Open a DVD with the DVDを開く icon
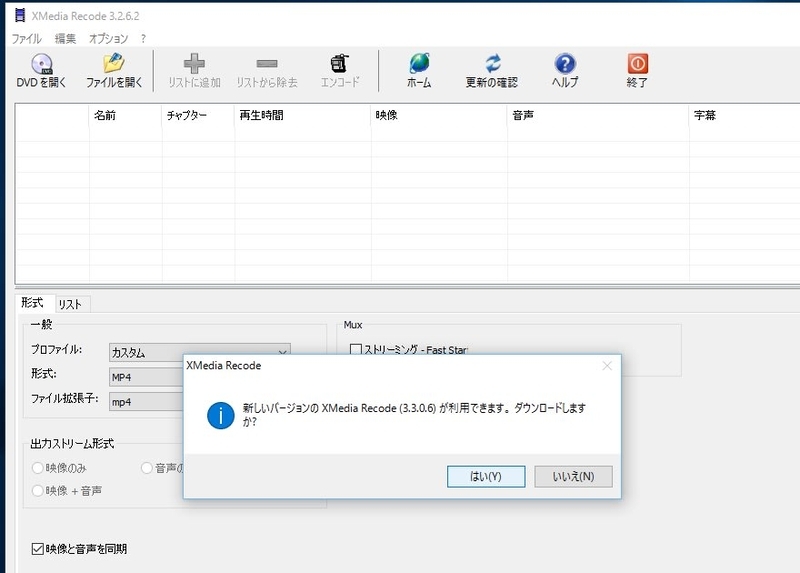 click(41, 64)
